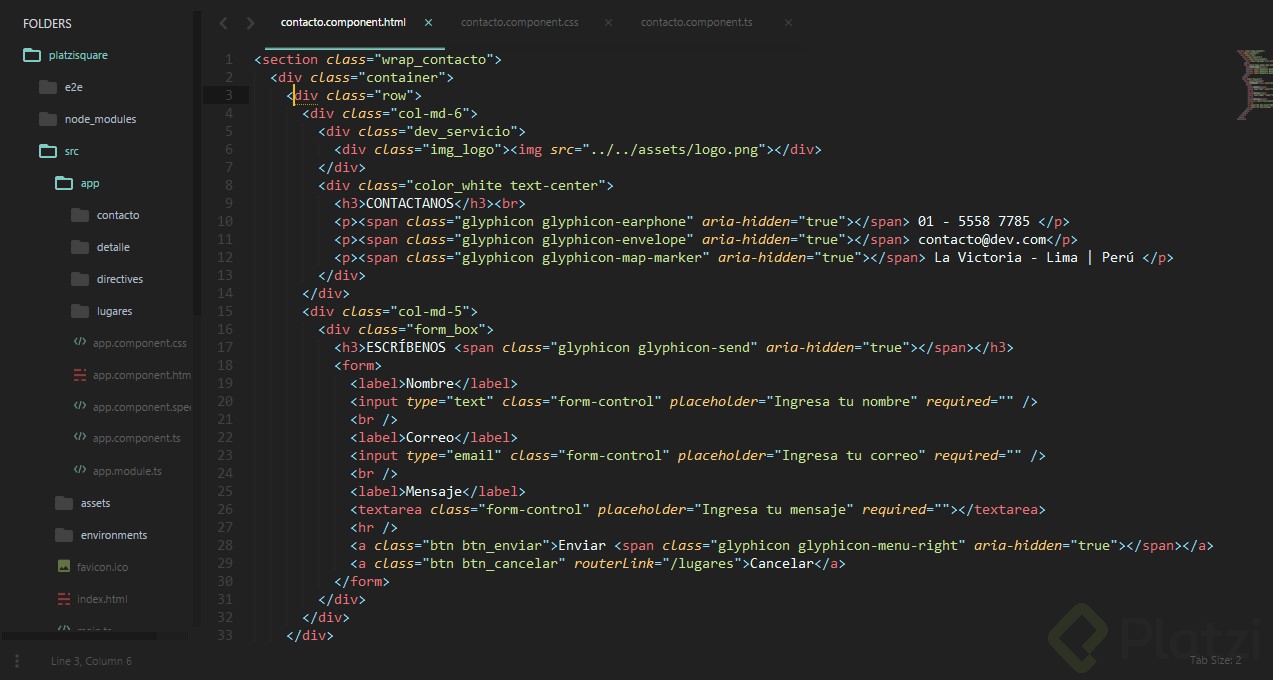Viewport: 1273px width, 680px height.
Task: Switch to the contacto.component.css tab
Action: pyautogui.click(x=519, y=21)
